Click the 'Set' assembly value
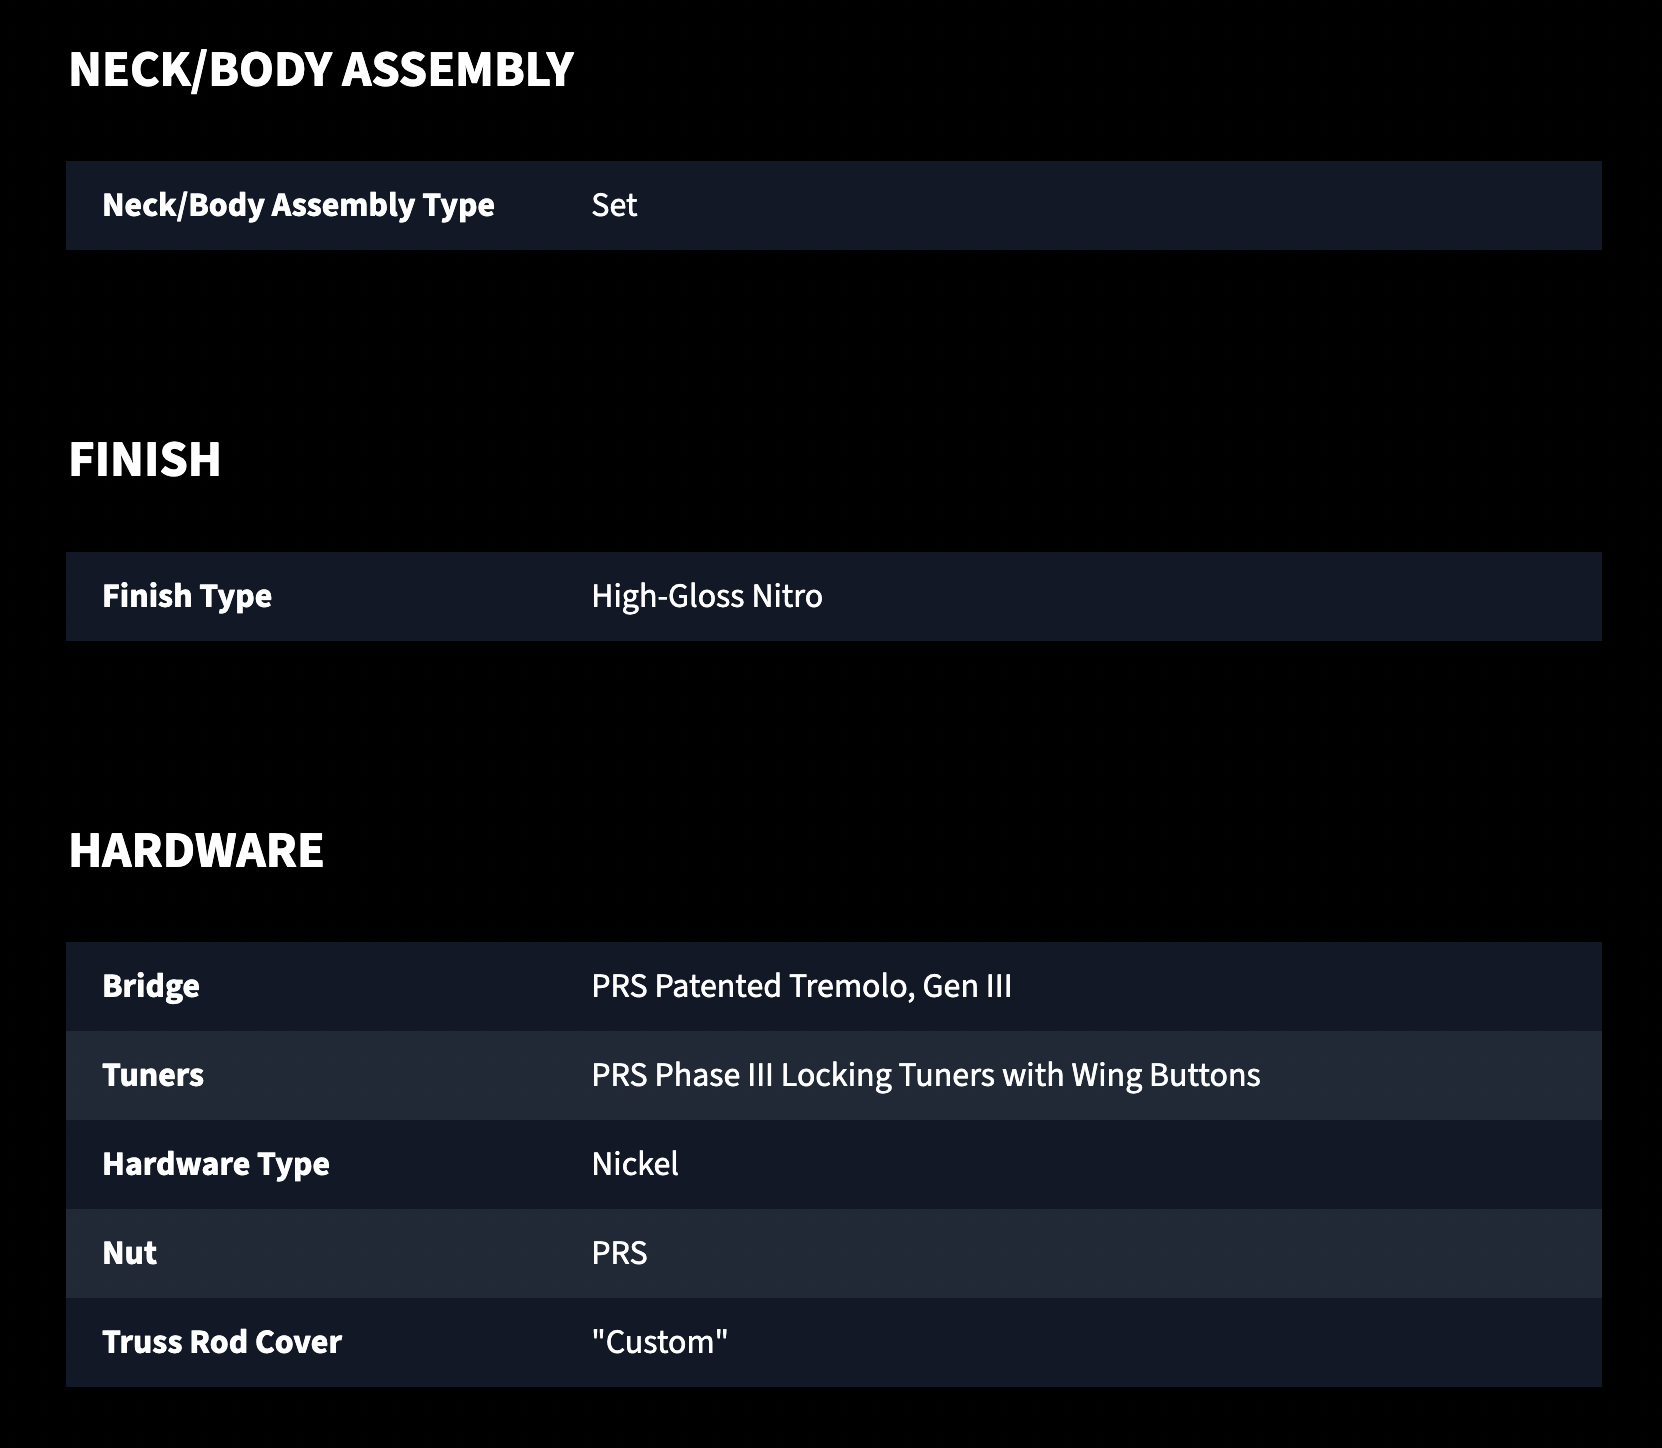Image resolution: width=1662 pixels, height=1448 pixels. (x=614, y=205)
